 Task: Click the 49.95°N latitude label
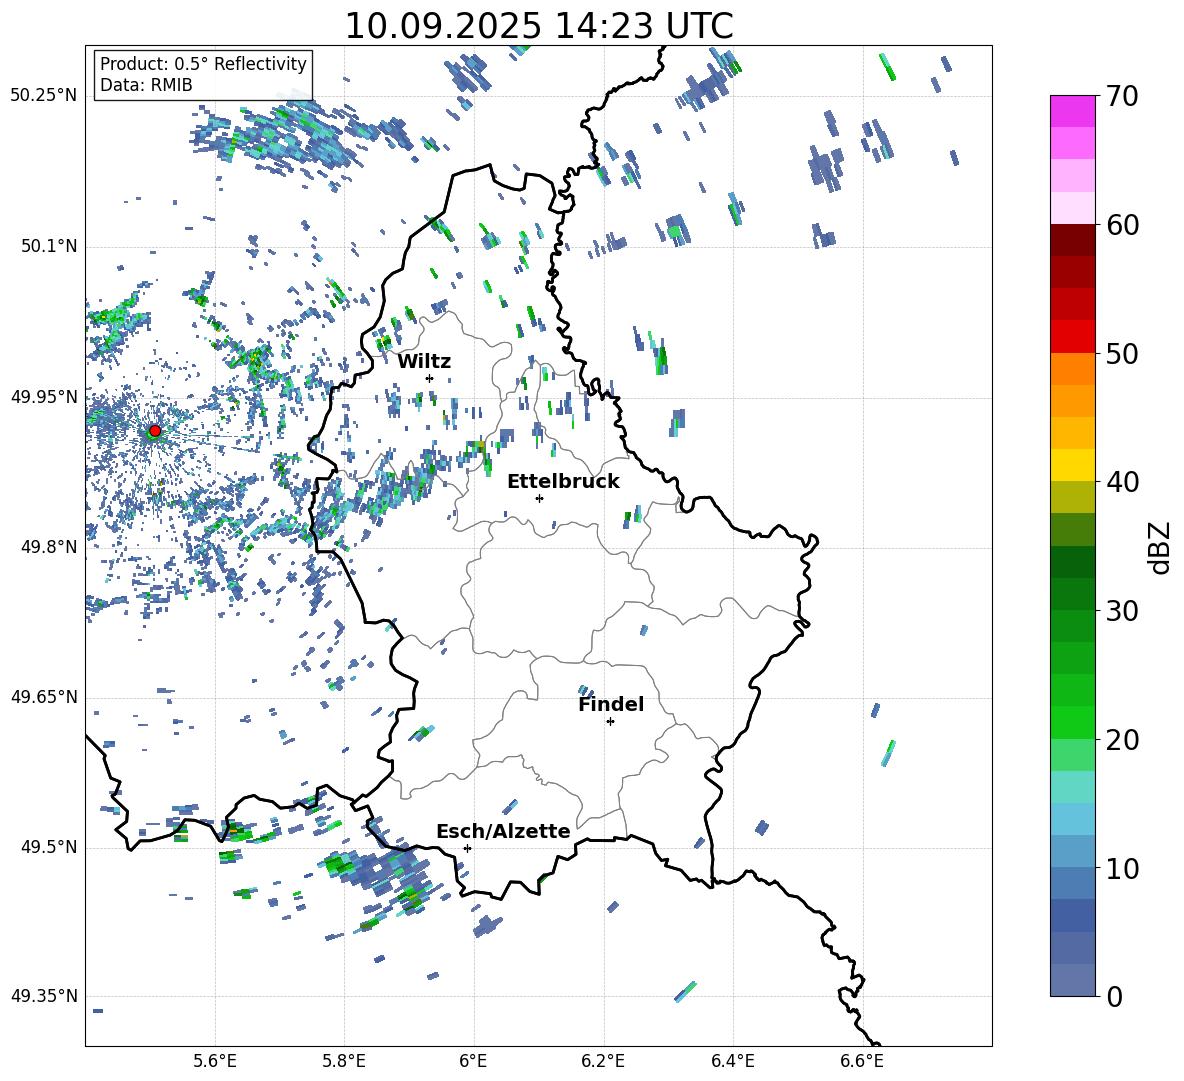[44, 397]
